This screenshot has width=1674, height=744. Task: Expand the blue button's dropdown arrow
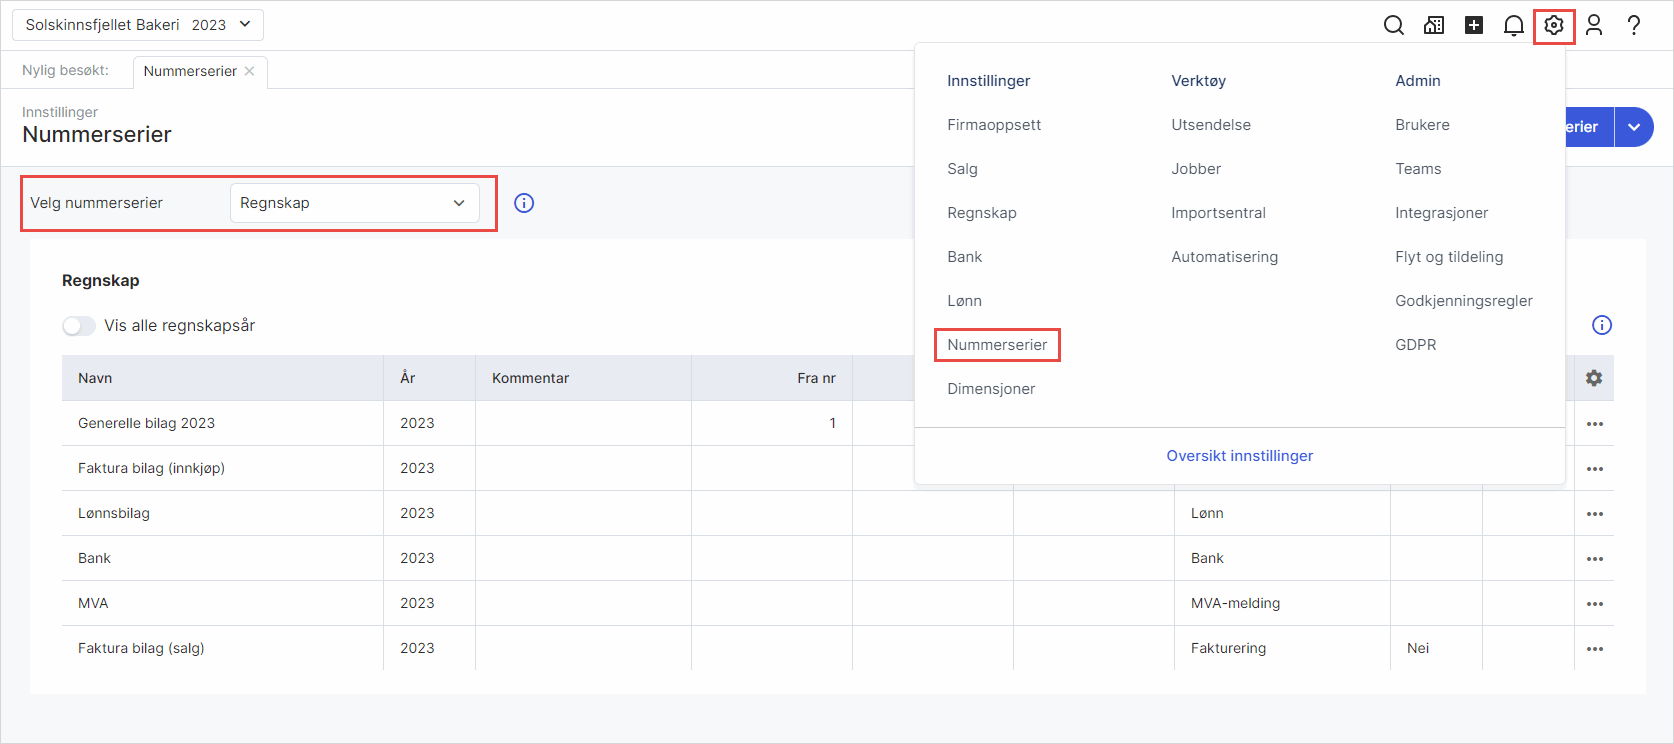[1634, 127]
